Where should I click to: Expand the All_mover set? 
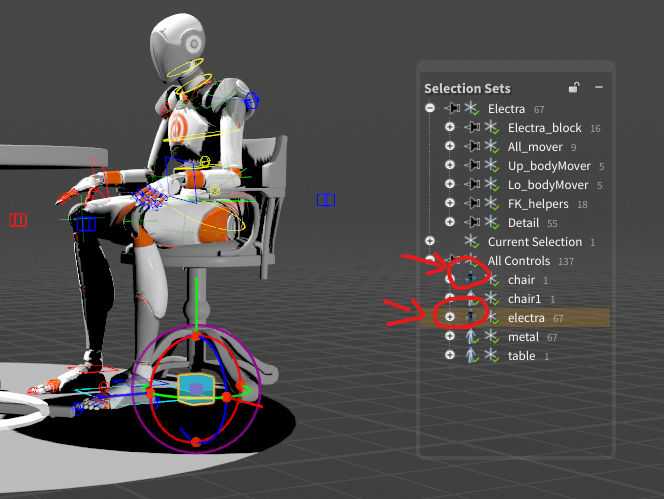point(450,146)
